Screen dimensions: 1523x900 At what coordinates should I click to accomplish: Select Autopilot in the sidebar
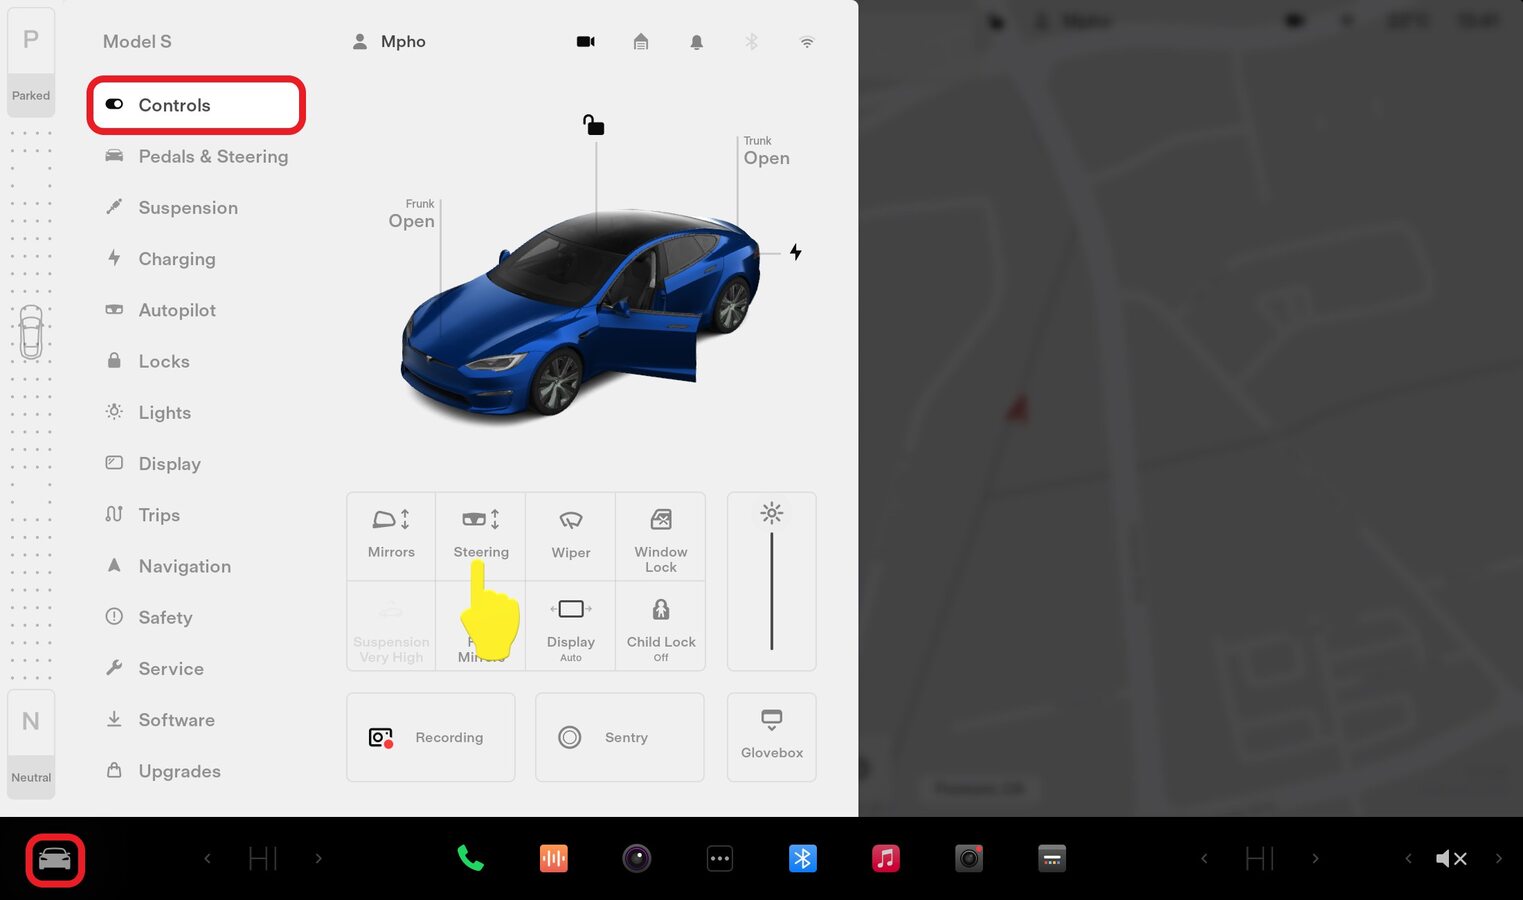tap(177, 310)
